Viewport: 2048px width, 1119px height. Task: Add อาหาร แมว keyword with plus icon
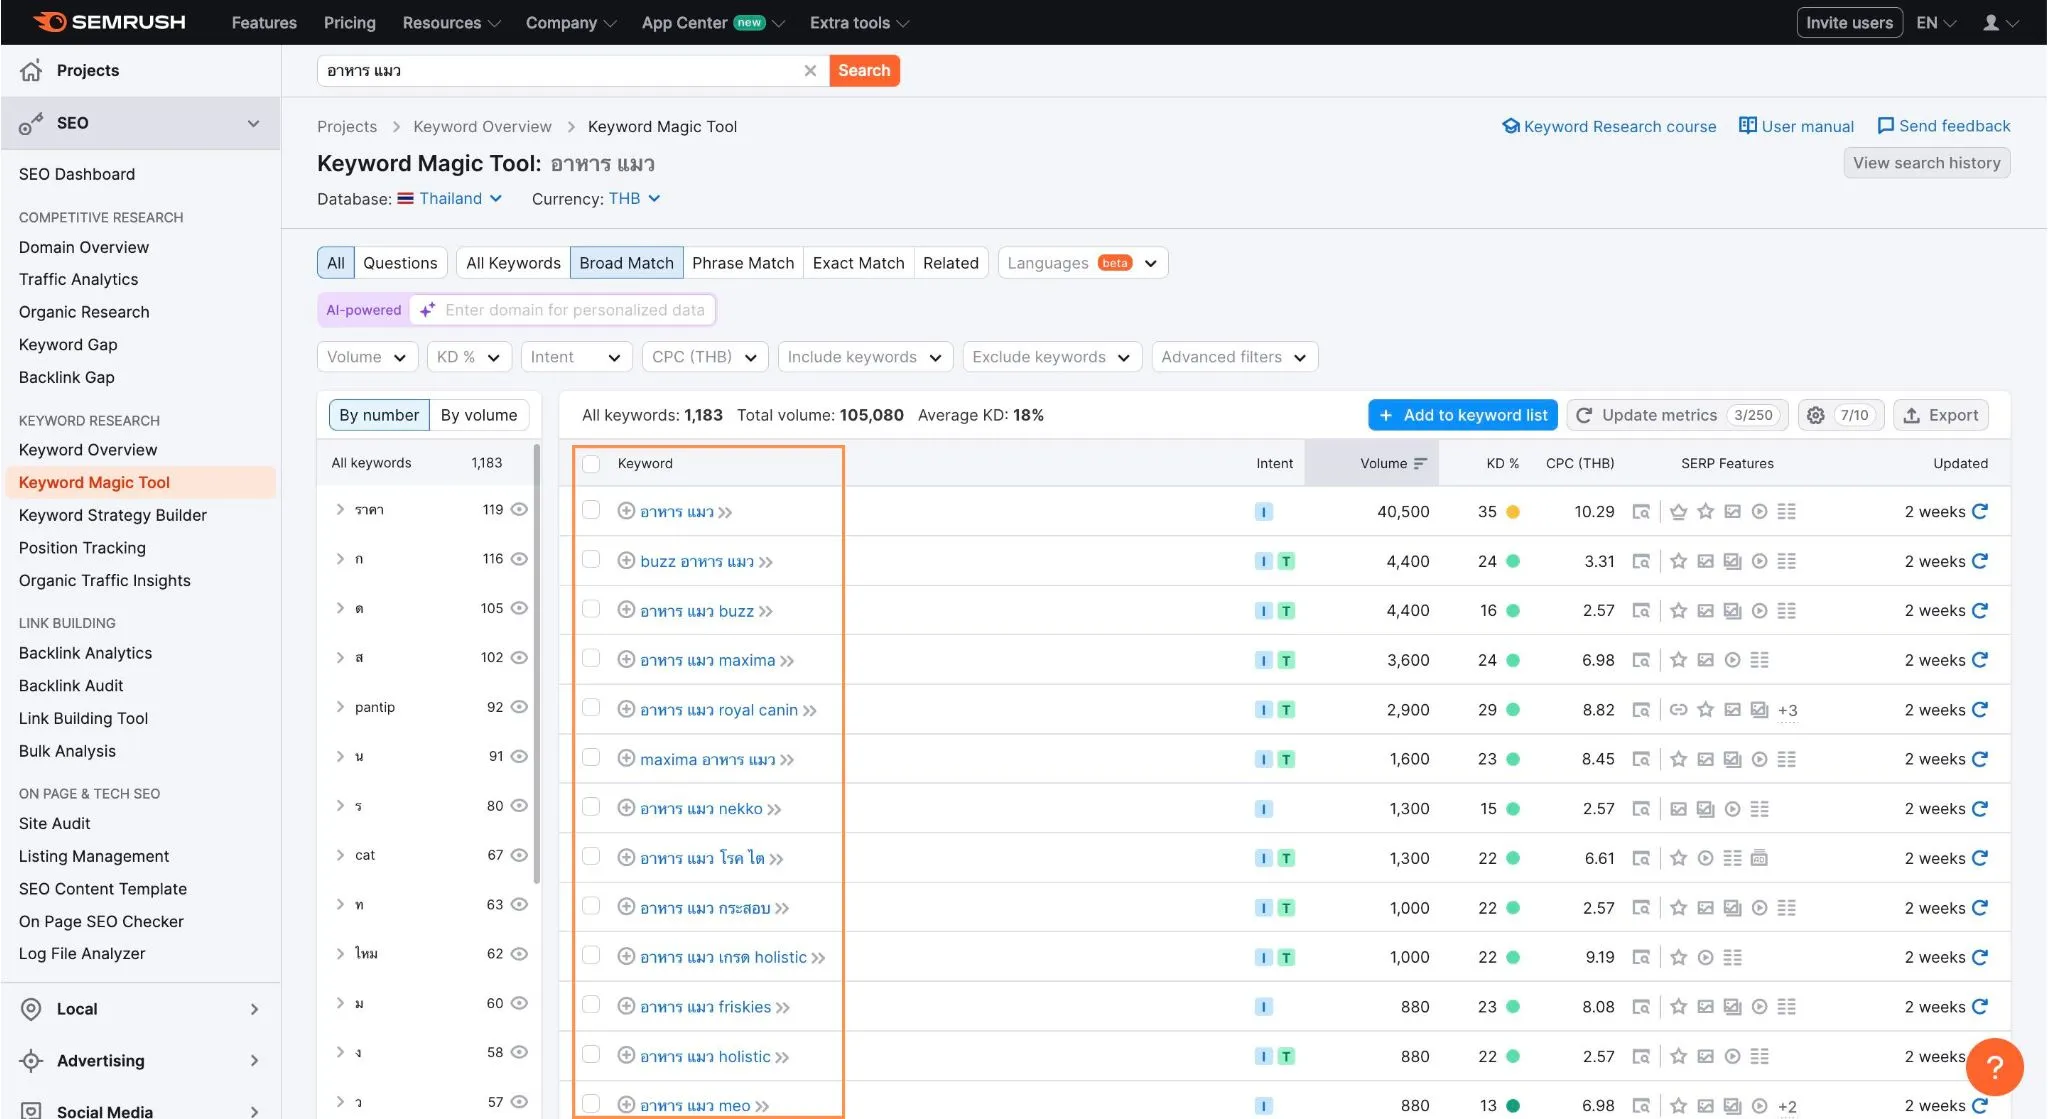(626, 511)
